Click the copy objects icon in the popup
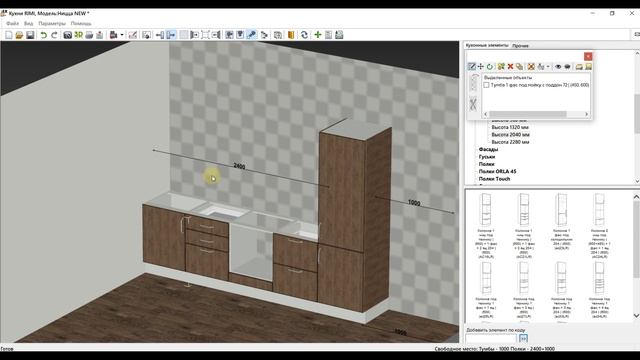The height and width of the screenshot is (360, 640). 519,67
